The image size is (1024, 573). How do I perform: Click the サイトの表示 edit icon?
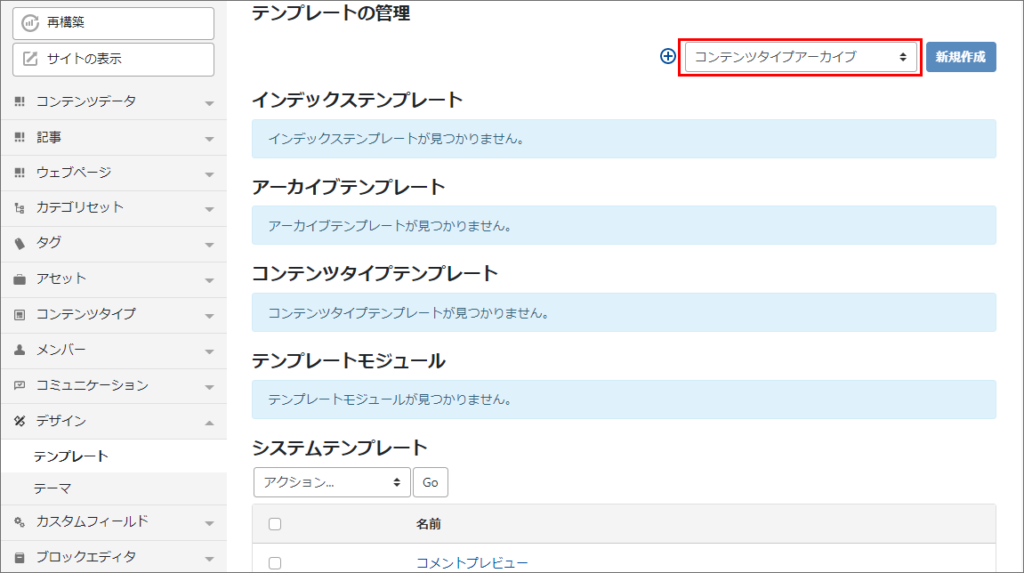[30, 59]
